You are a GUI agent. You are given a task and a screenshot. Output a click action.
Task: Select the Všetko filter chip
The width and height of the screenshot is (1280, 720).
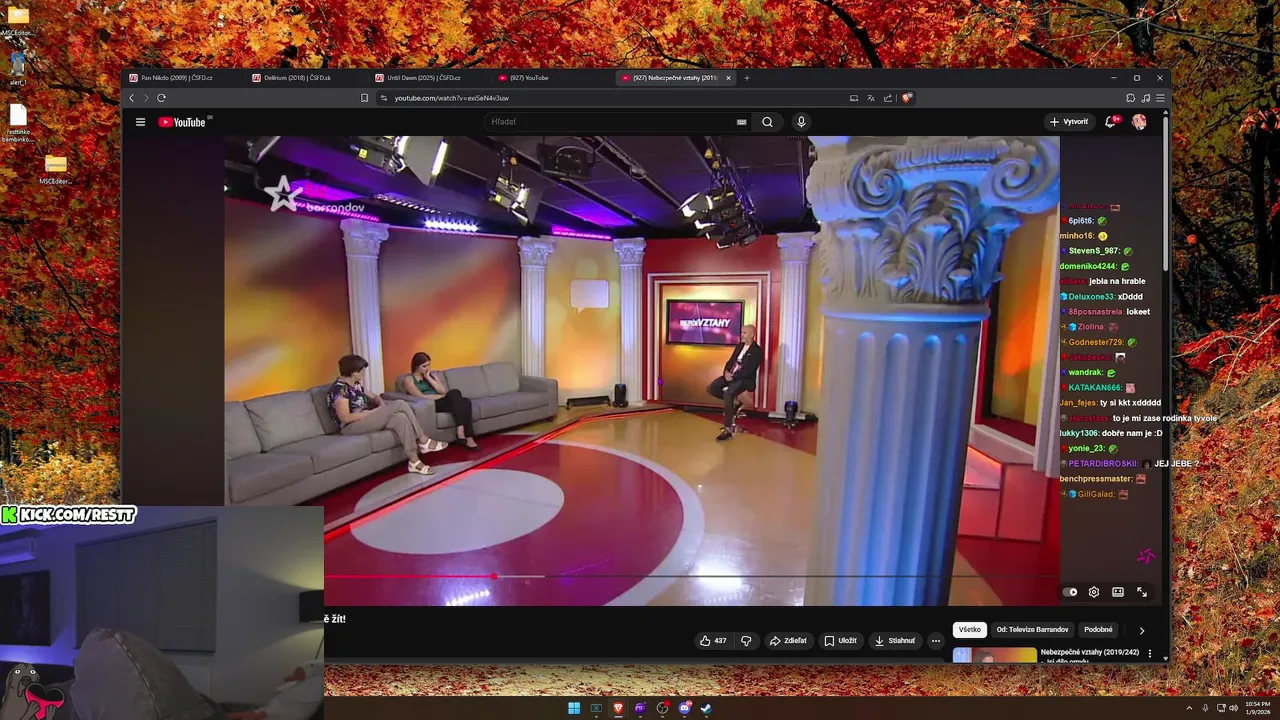(x=970, y=630)
